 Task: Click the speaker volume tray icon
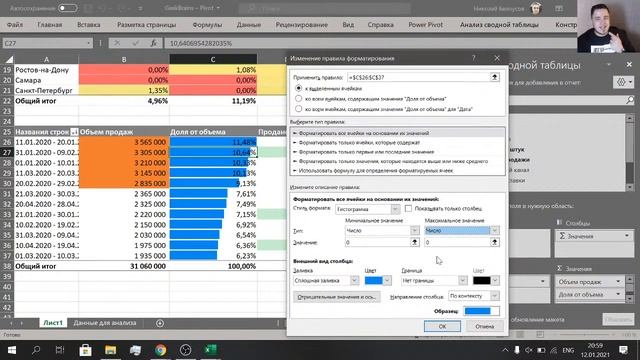pos(529,350)
